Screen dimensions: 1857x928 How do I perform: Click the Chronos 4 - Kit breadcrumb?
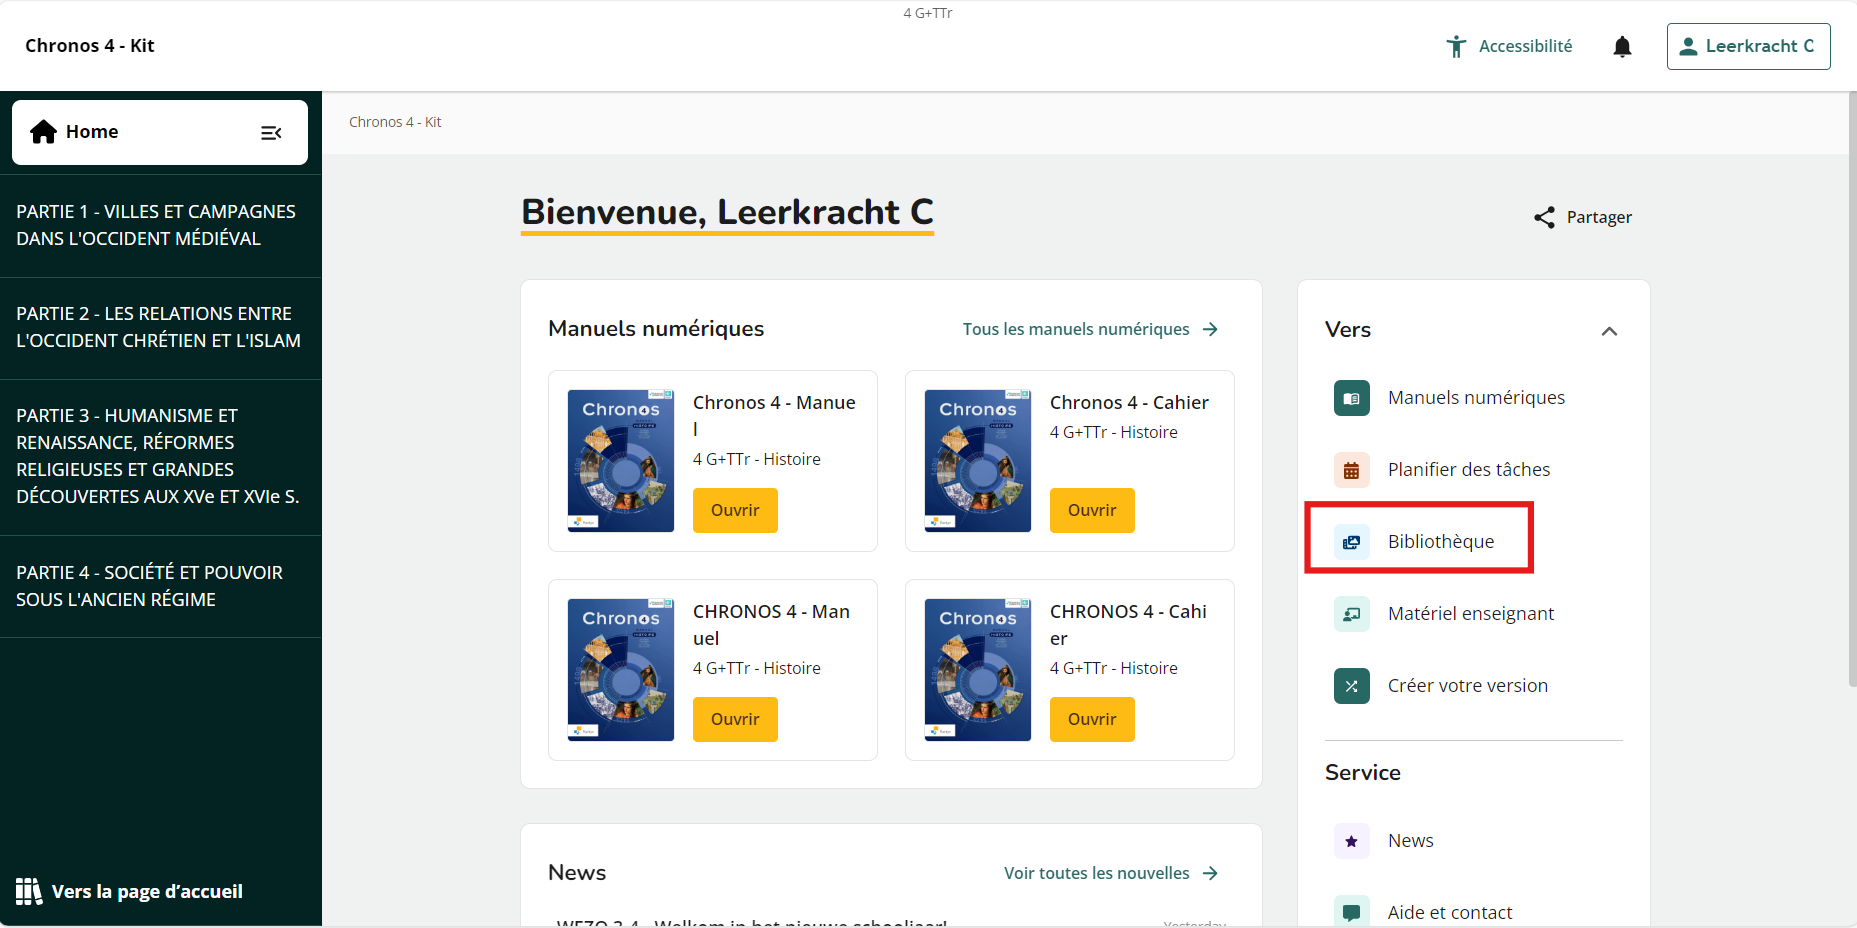(x=395, y=122)
